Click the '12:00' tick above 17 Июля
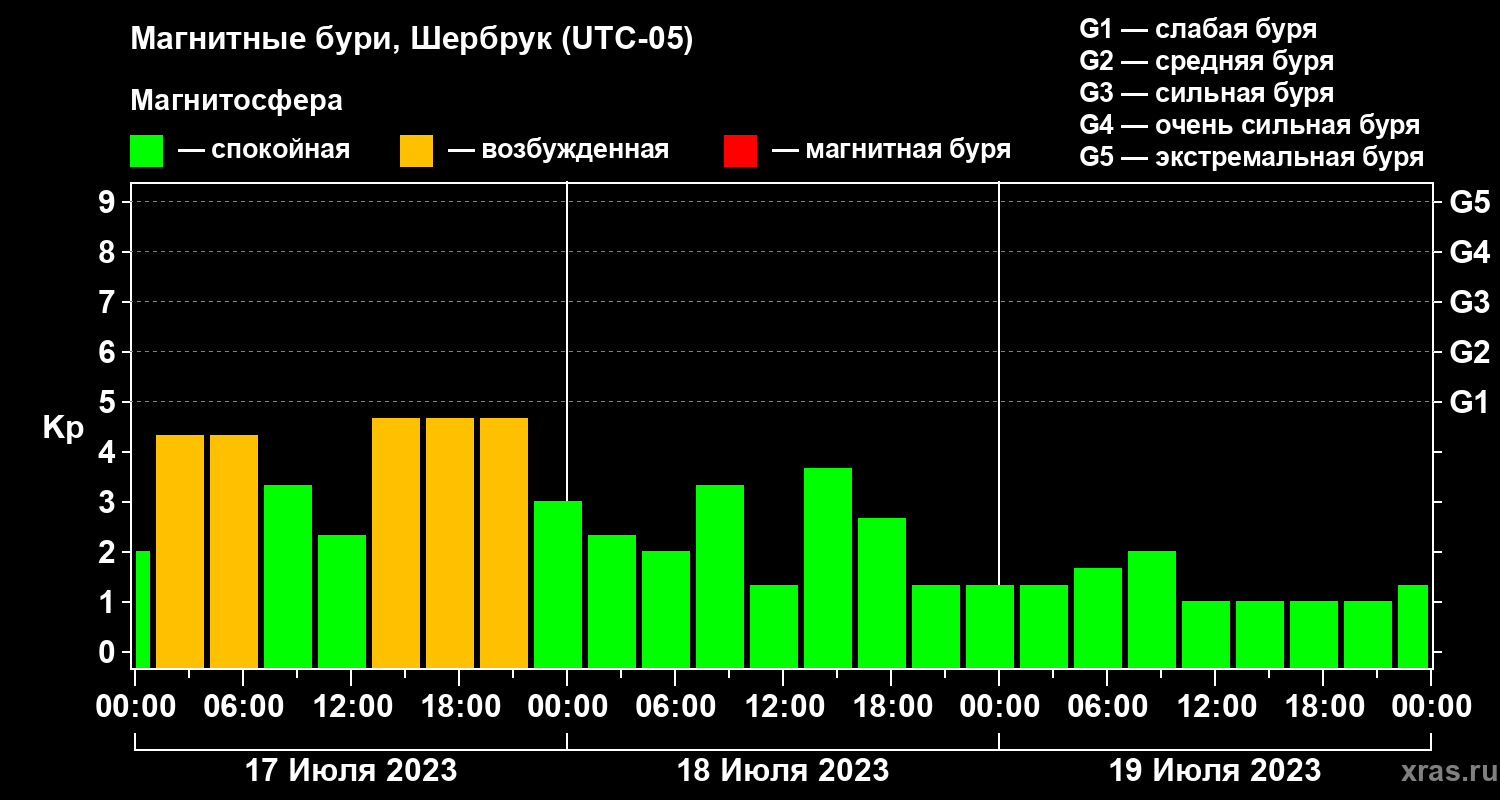This screenshot has width=1500, height=800. [x=351, y=707]
